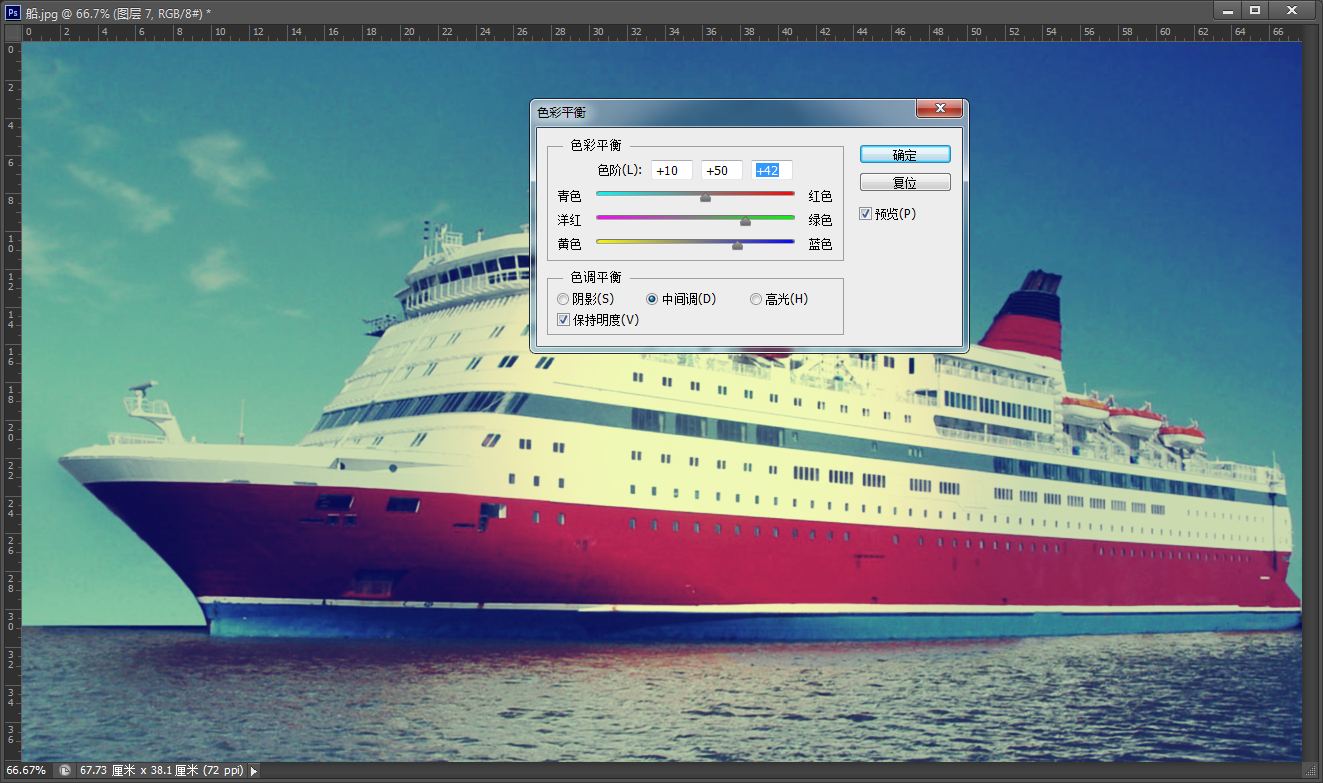1323x783 pixels.
Task: Click the highlighted +42 value box
Action: [771, 170]
